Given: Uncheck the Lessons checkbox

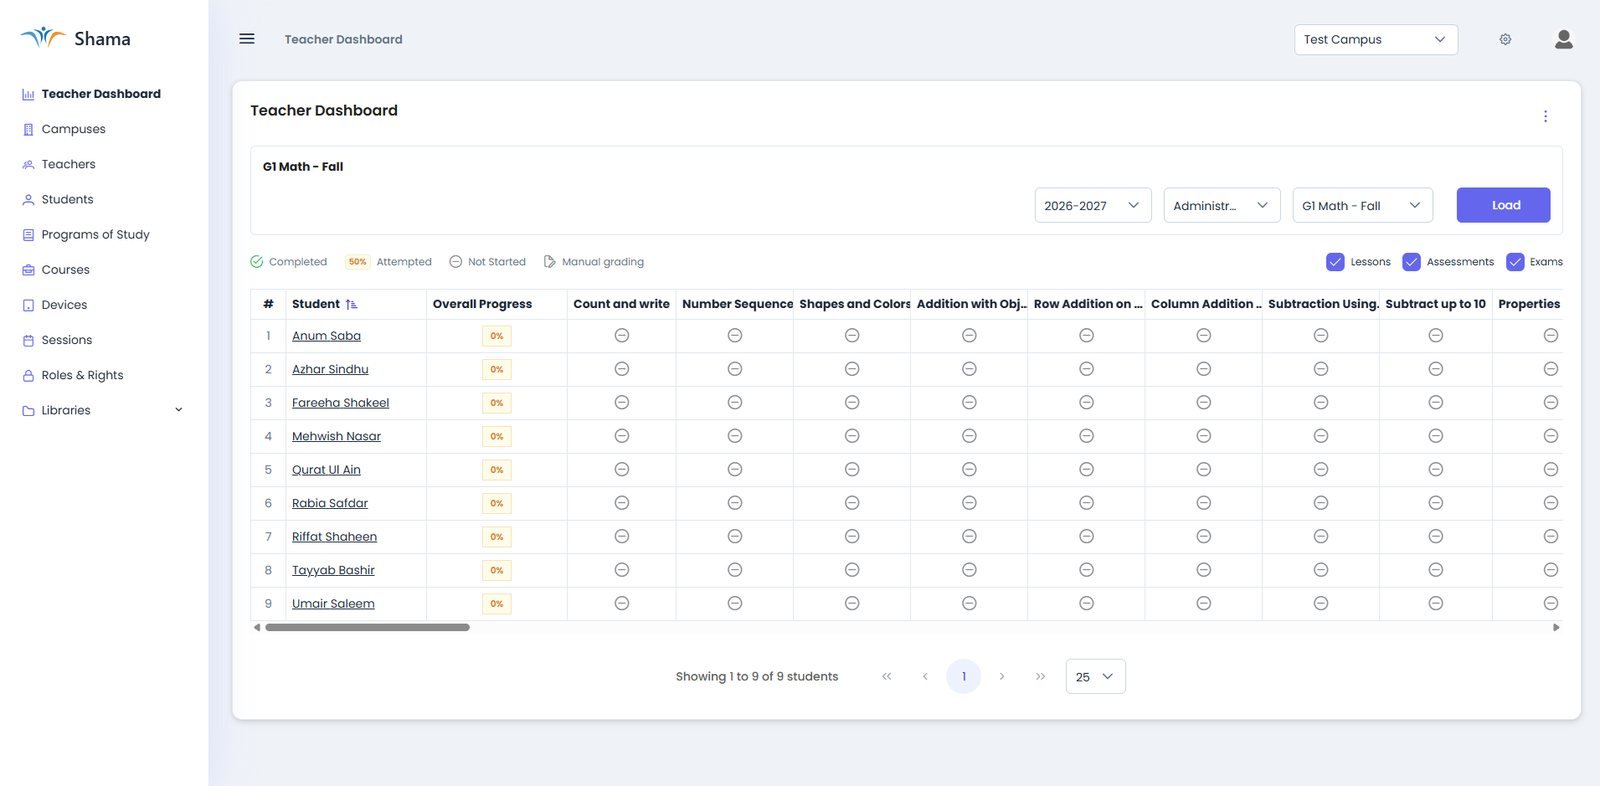Looking at the screenshot, I should [1335, 262].
